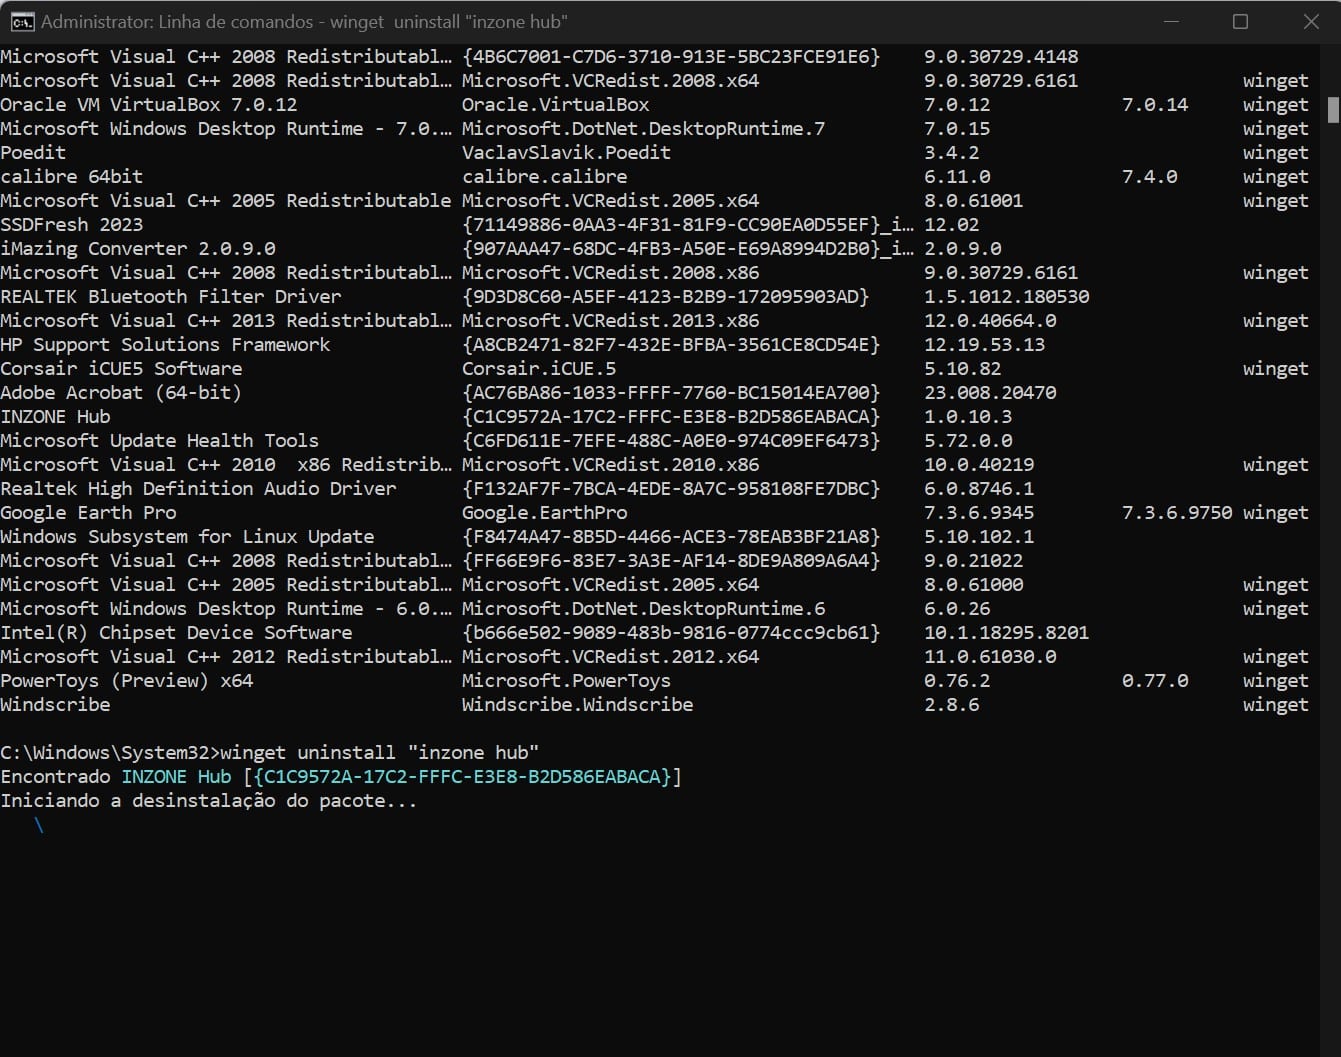This screenshot has width=1341, height=1057.
Task: Click "Oracle VM VirtualBox 7.0.12" row name
Action: [149, 104]
